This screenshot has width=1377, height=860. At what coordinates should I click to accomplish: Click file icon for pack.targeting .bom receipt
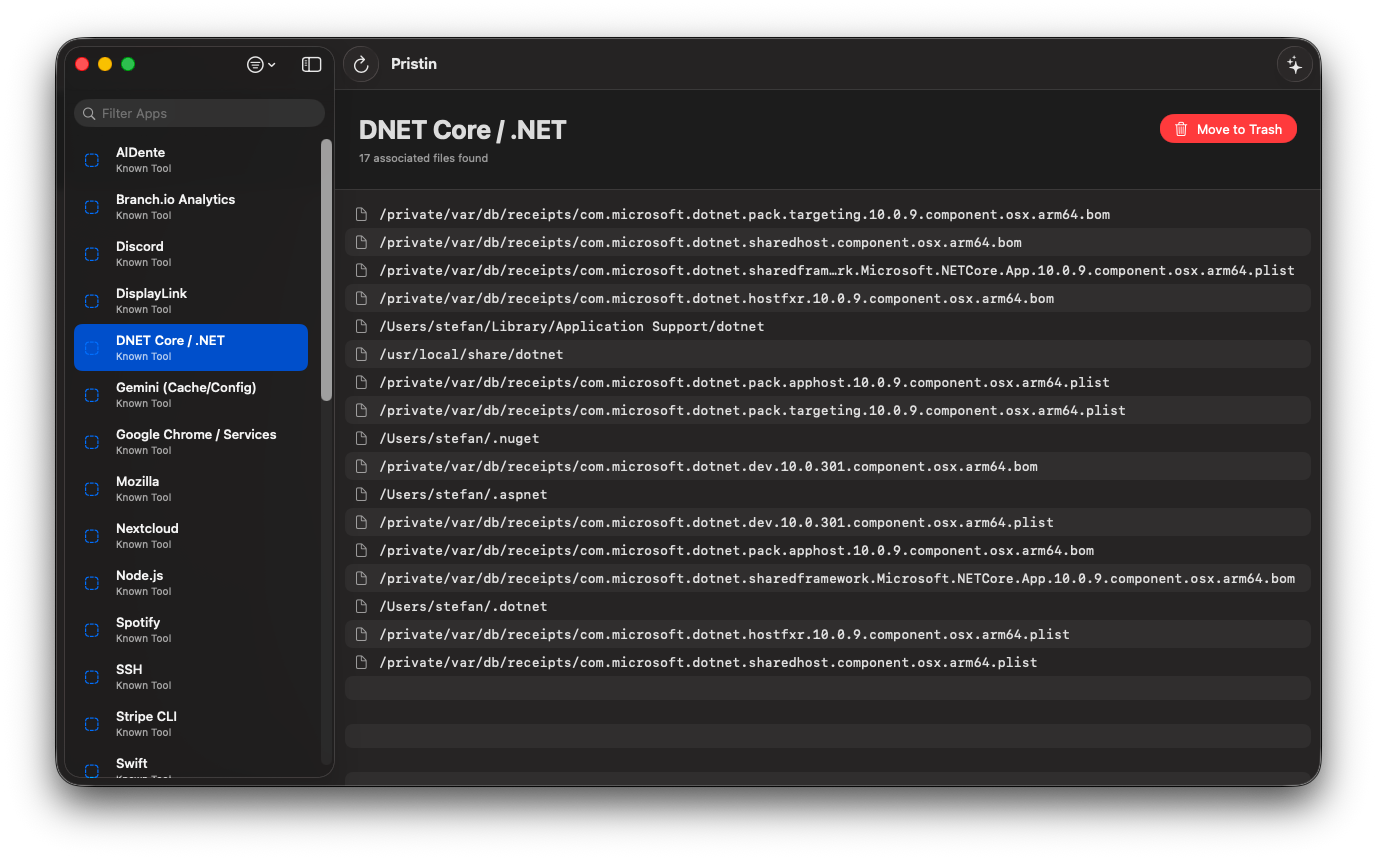(x=362, y=214)
